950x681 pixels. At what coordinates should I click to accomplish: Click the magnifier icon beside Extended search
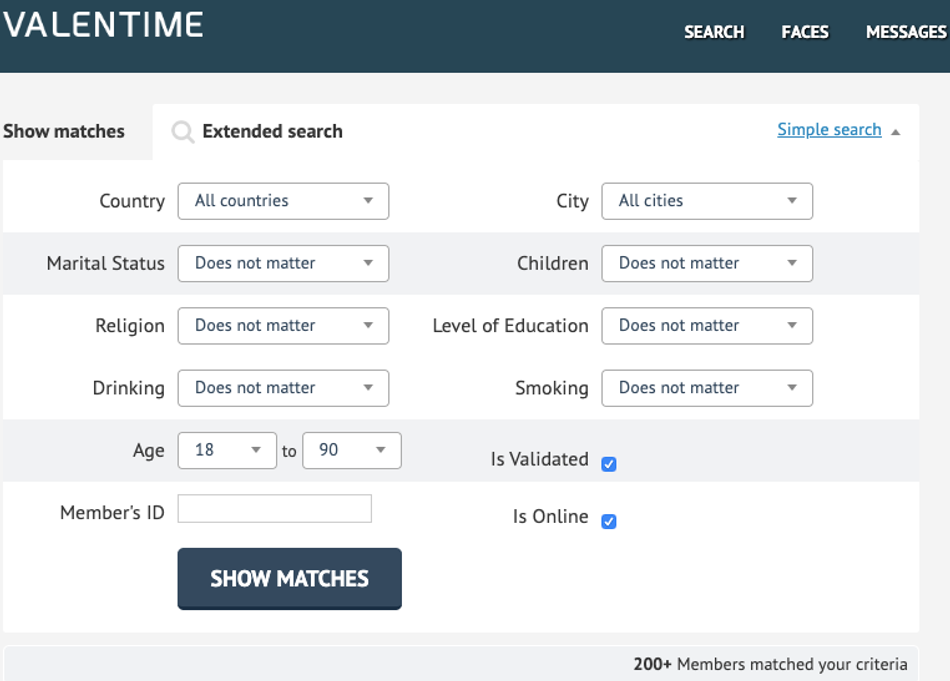coord(182,131)
